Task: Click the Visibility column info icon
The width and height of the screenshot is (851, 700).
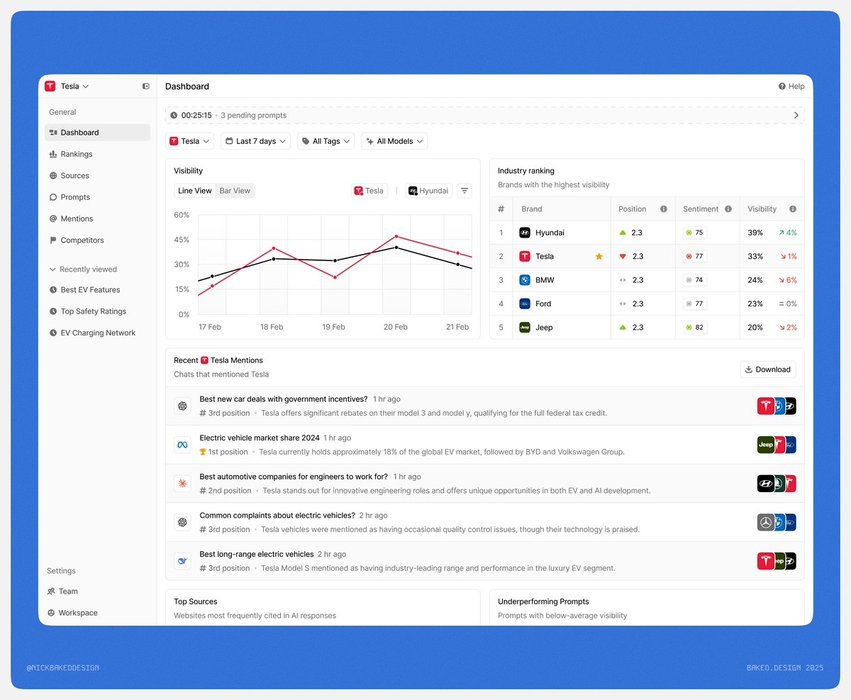Action: pos(792,209)
